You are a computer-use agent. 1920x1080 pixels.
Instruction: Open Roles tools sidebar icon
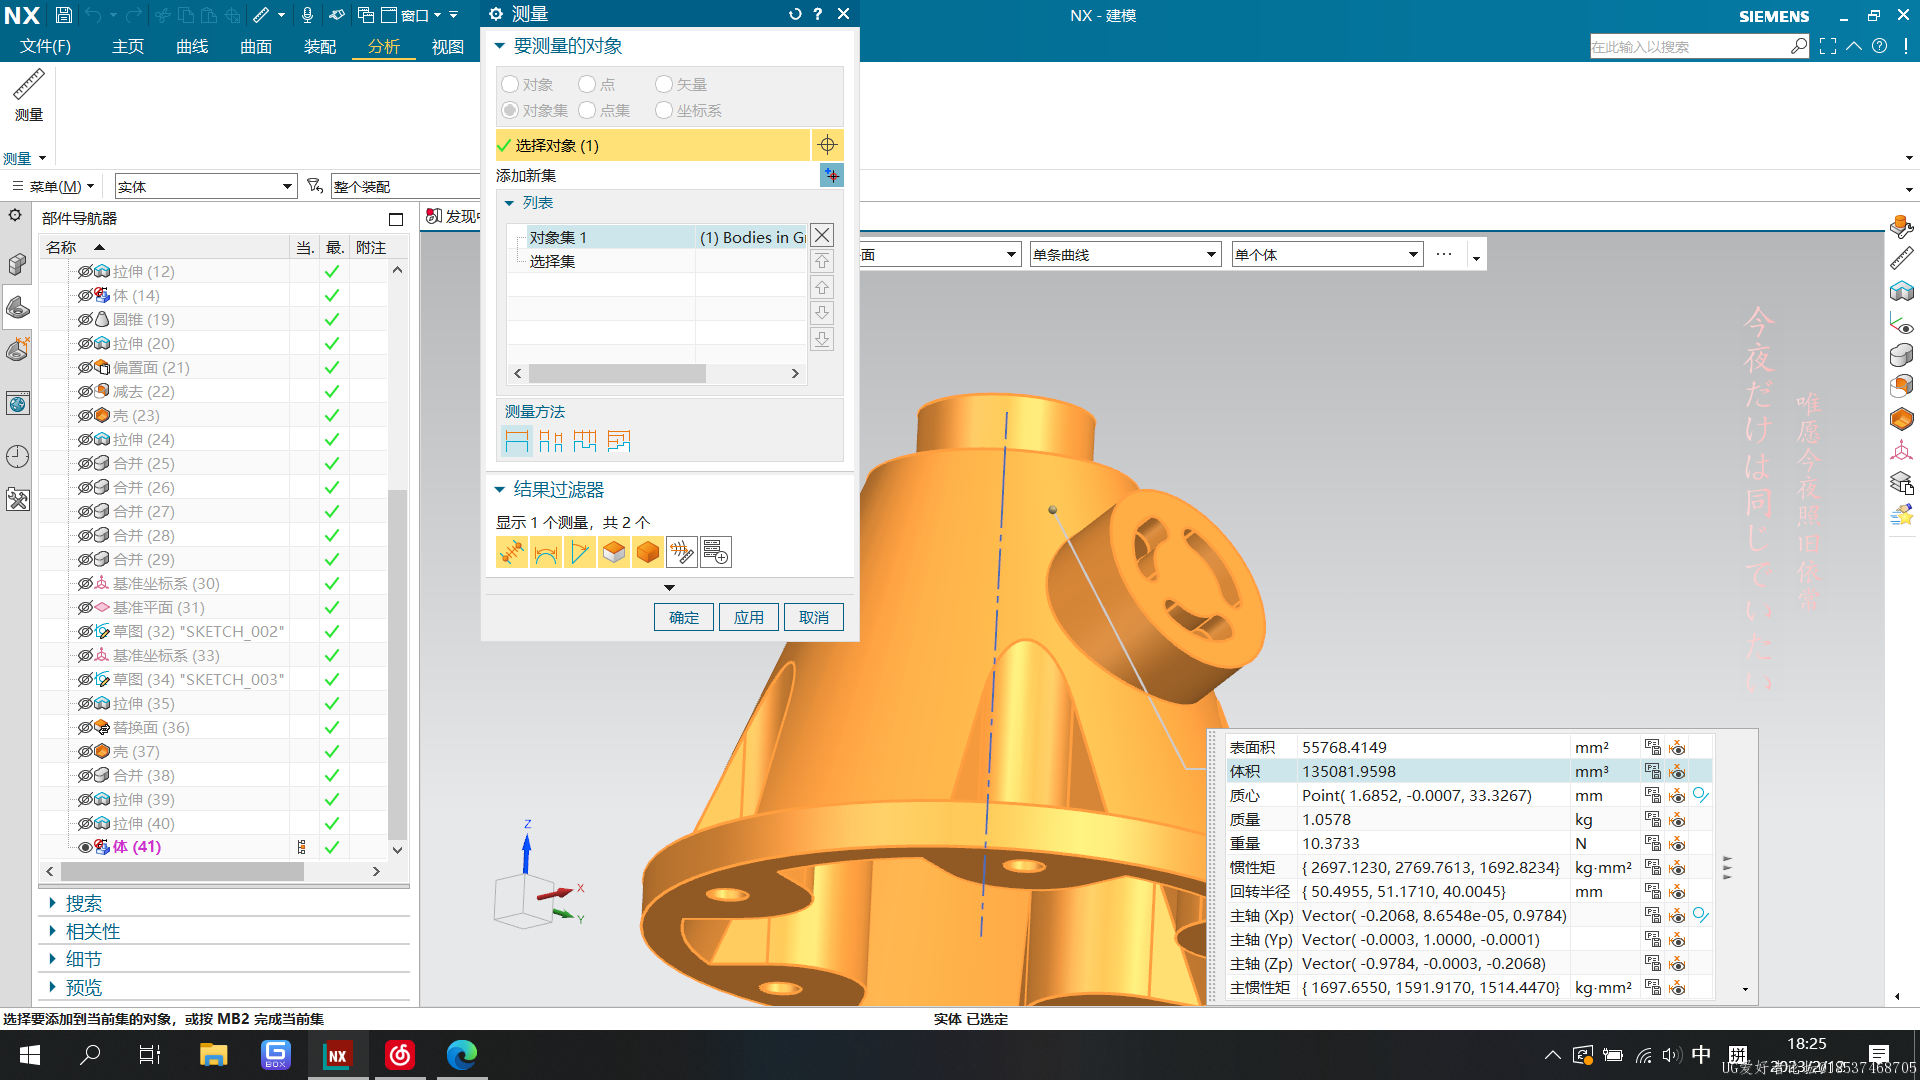click(17, 499)
